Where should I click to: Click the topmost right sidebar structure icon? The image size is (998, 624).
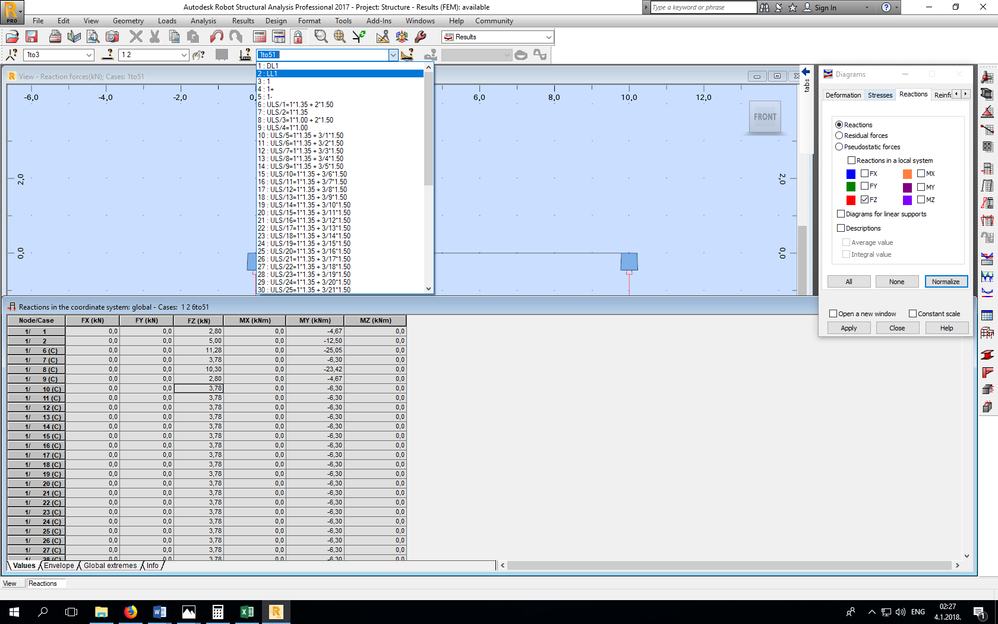click(987, 77)
